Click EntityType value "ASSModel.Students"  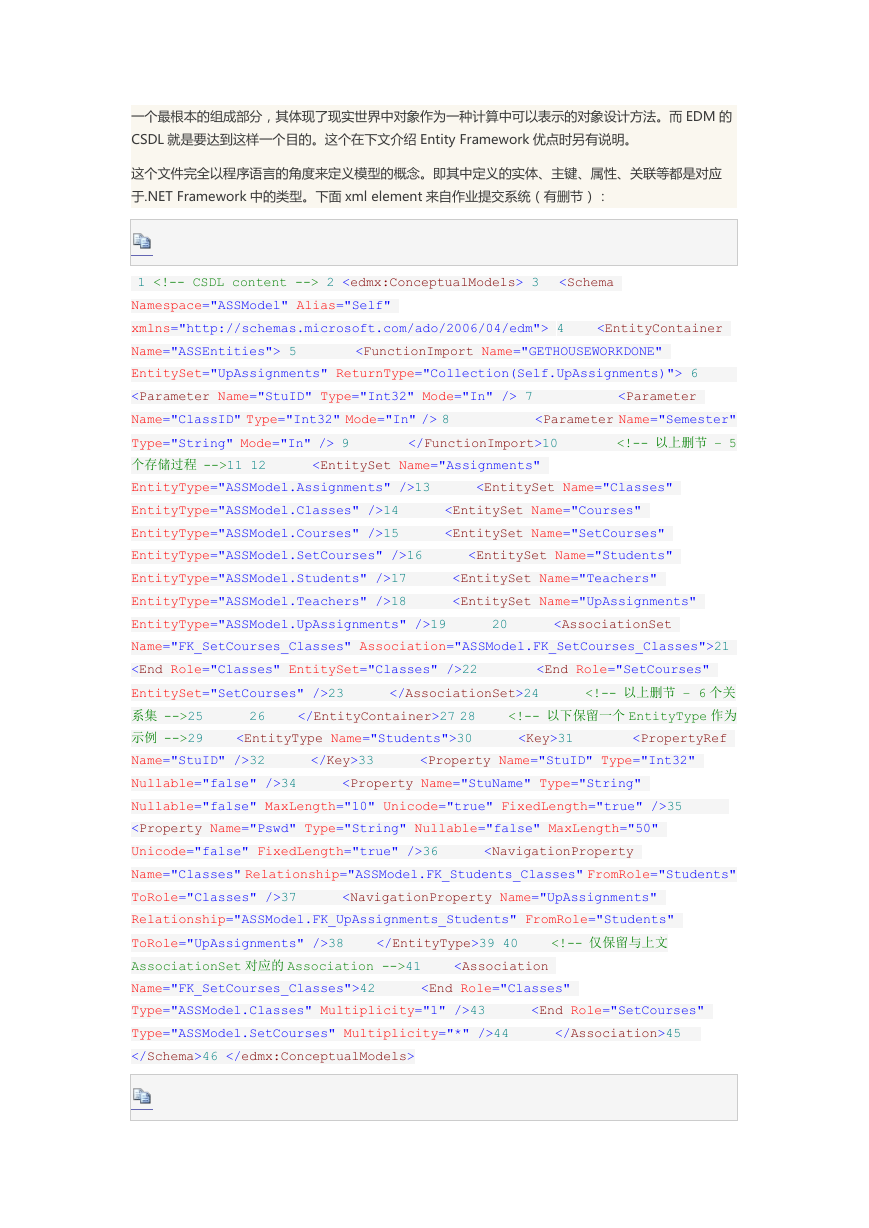[x=293, y=579]
